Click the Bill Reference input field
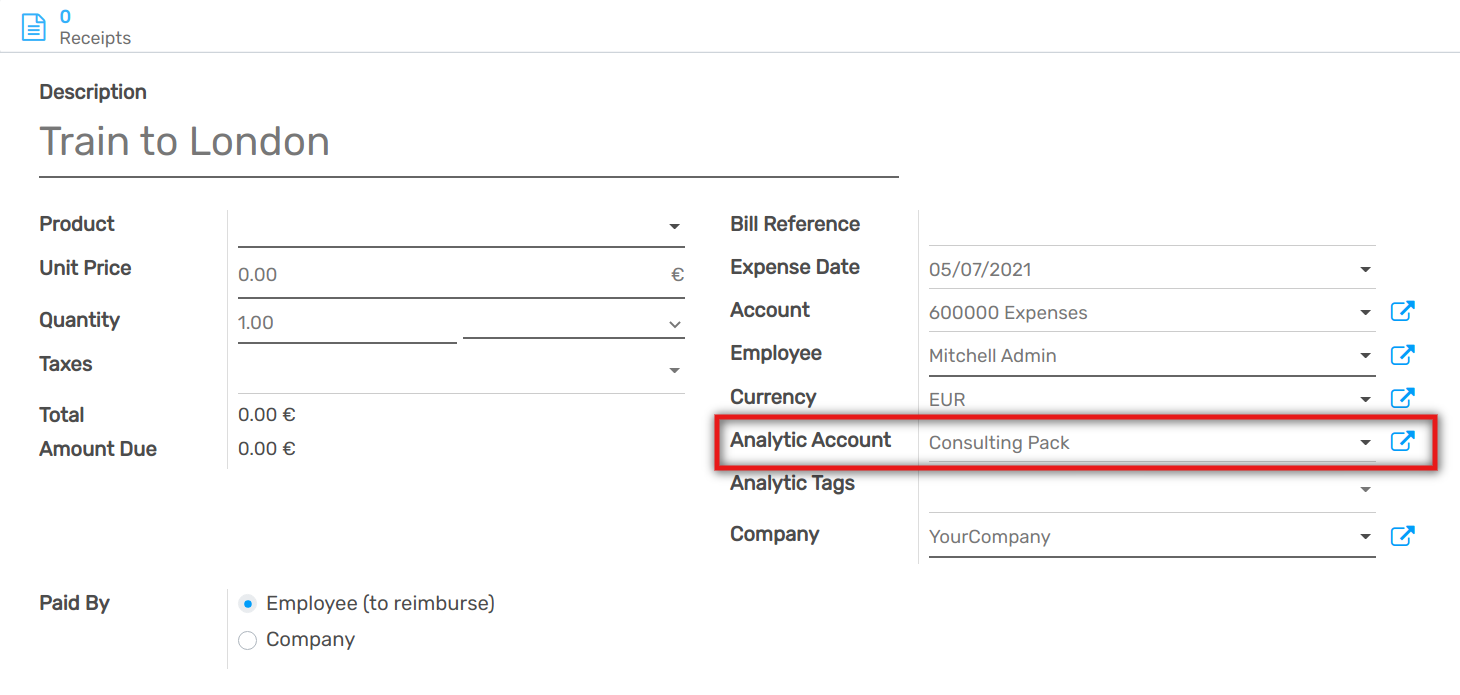Image resolution: width=1460 pixels, height=695 pixels. tap(1150, 225)
